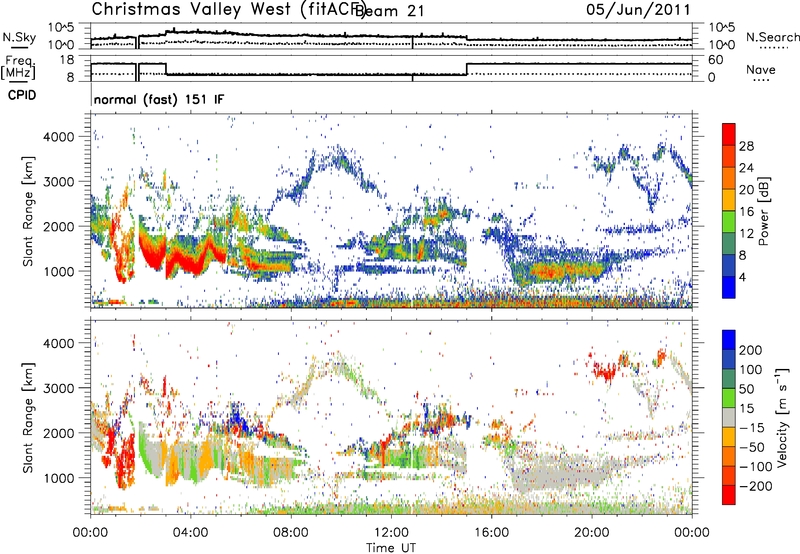800x554 pixels.
Task: Click the date '05/Jun/2011'
Action: (x=638, y=10)
